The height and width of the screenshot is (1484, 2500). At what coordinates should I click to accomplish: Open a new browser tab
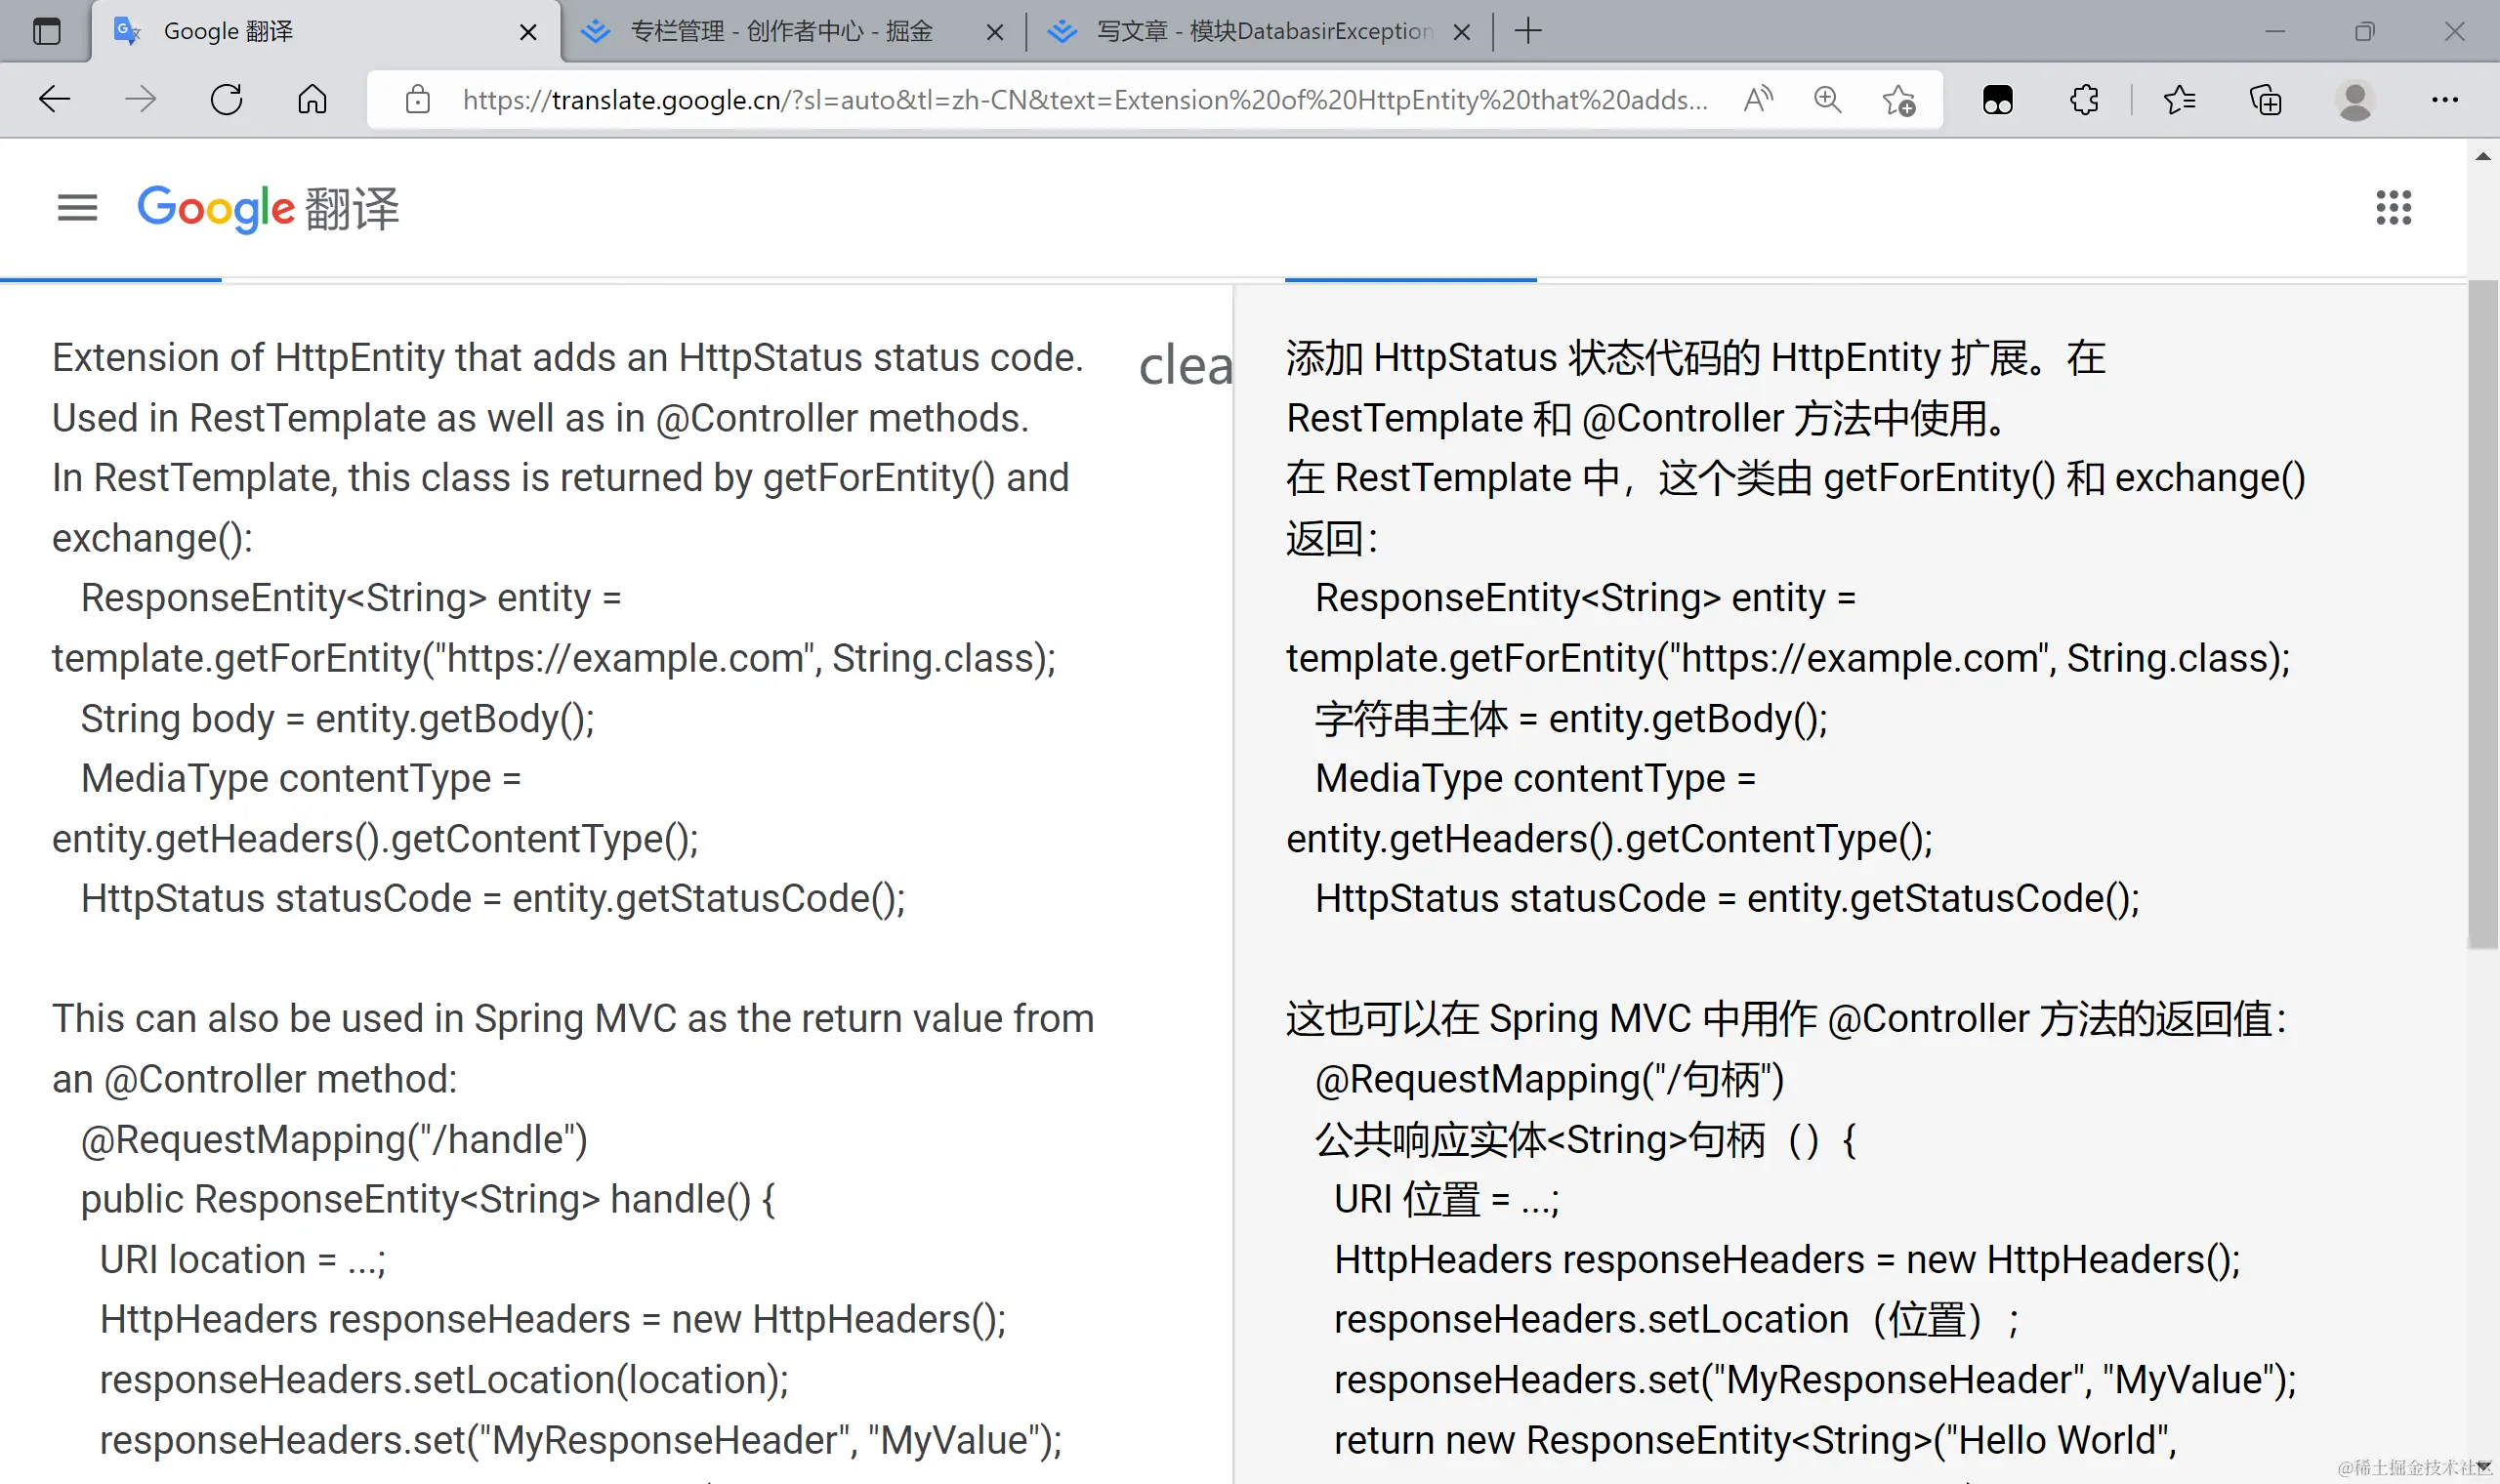tap(1528, 32)
